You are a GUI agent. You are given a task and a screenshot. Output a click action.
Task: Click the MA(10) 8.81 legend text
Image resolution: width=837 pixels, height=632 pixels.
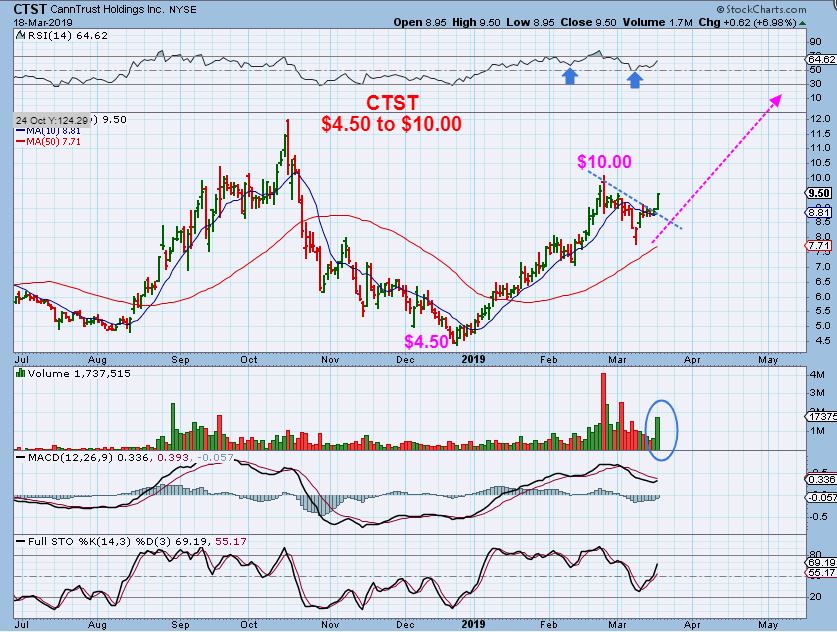click(x=53, y=131)
